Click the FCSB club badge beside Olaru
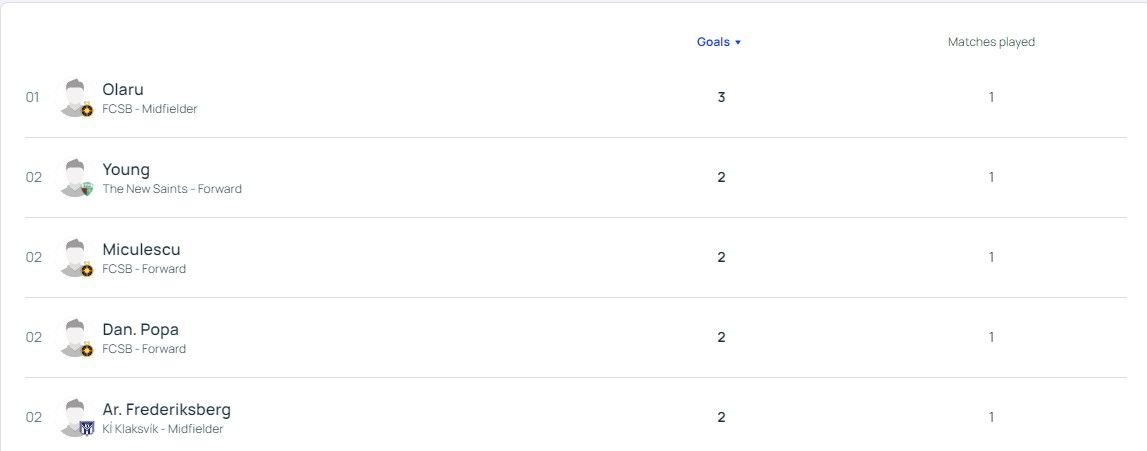 point(87,110)
